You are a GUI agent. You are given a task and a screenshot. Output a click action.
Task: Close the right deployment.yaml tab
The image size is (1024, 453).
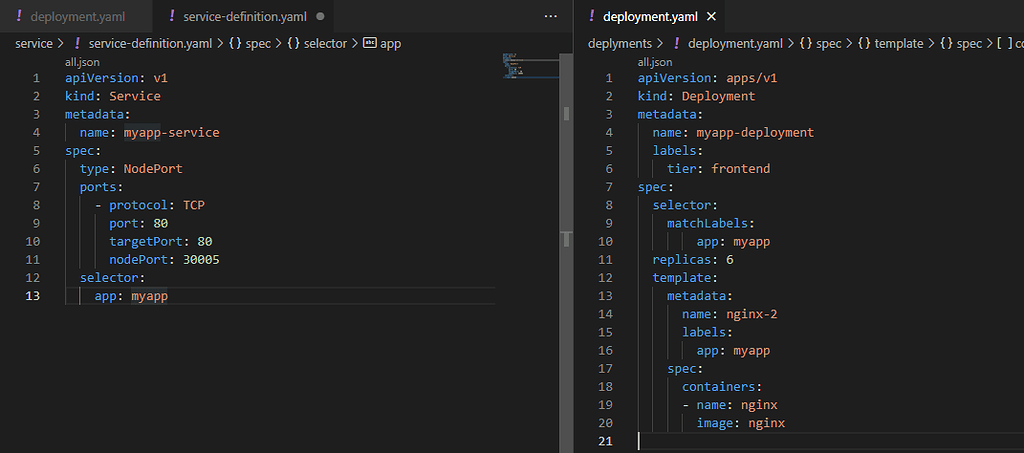(711, 17)
